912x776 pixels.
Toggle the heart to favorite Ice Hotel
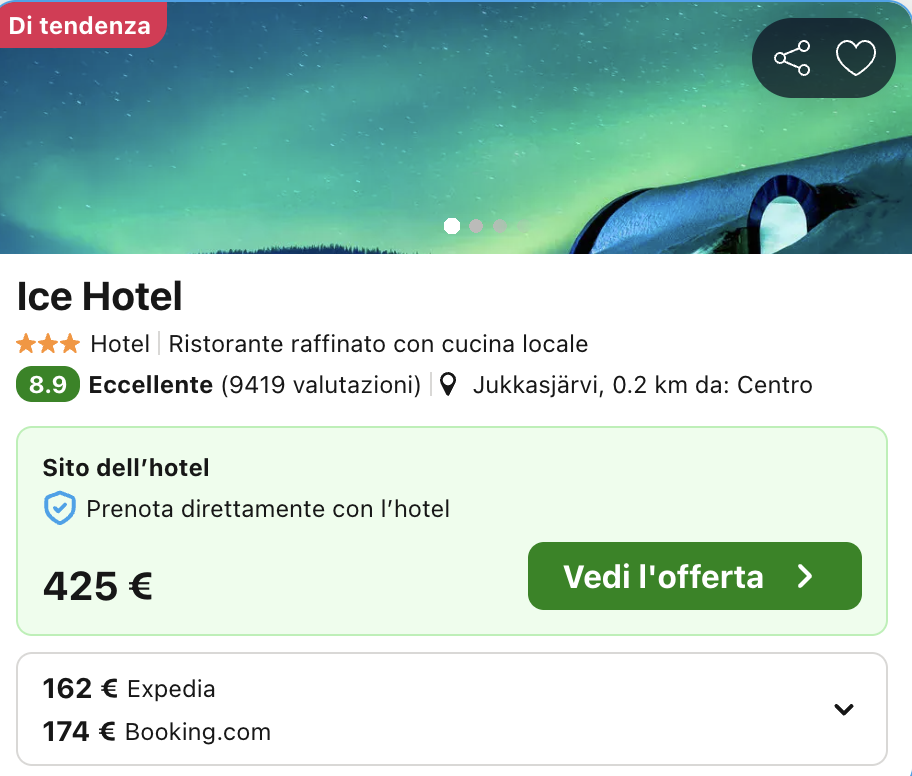tap(856, 58)
